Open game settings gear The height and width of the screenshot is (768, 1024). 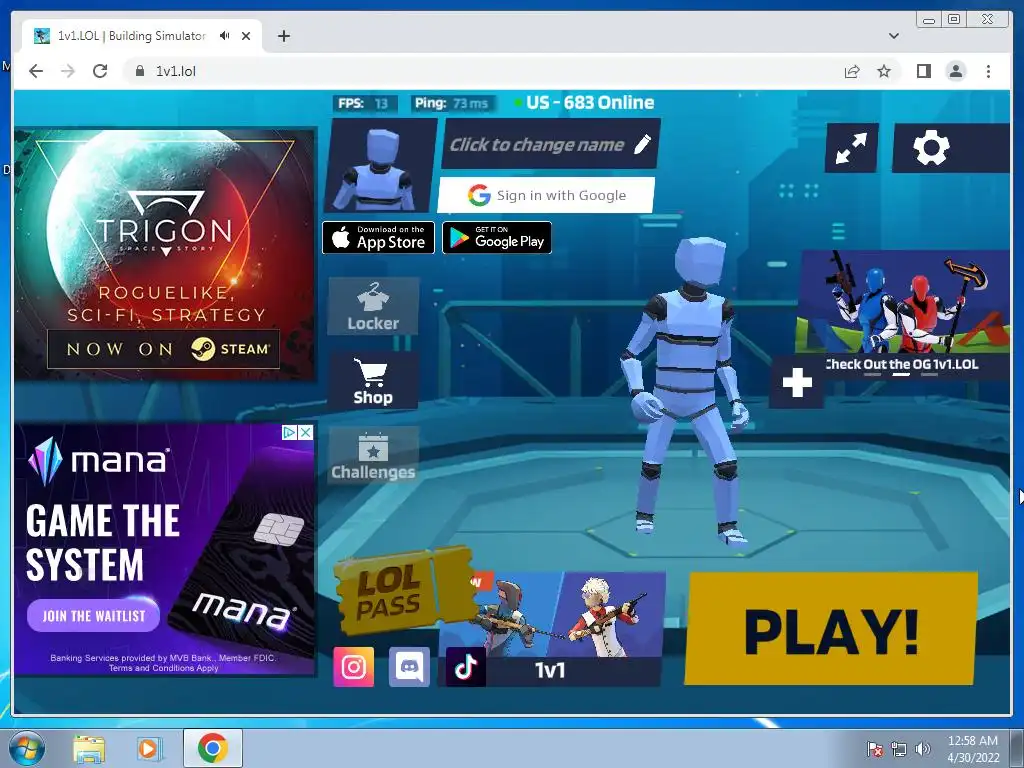[x=931, y=148]
